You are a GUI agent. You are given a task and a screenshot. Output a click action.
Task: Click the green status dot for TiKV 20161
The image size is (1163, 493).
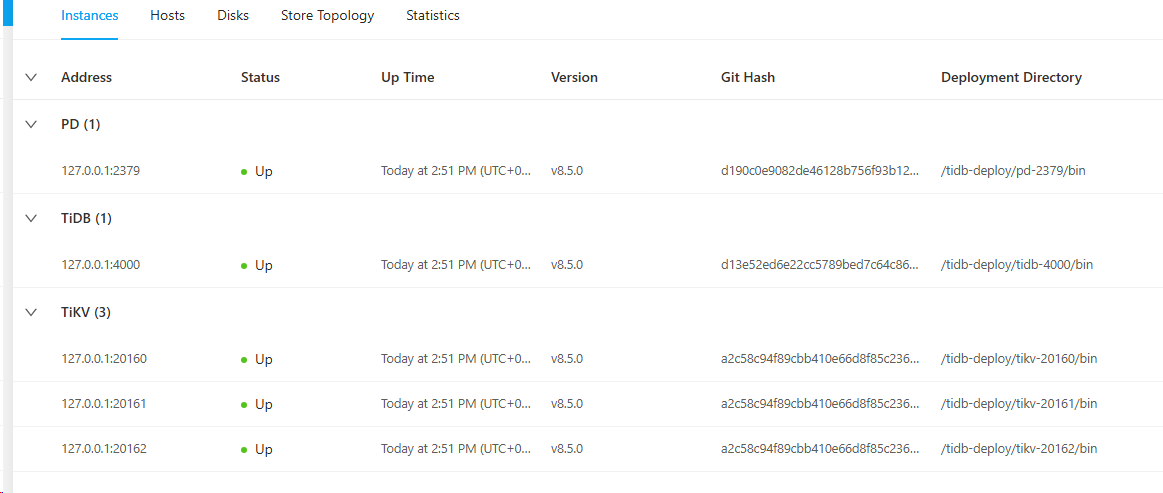[244, 405]
